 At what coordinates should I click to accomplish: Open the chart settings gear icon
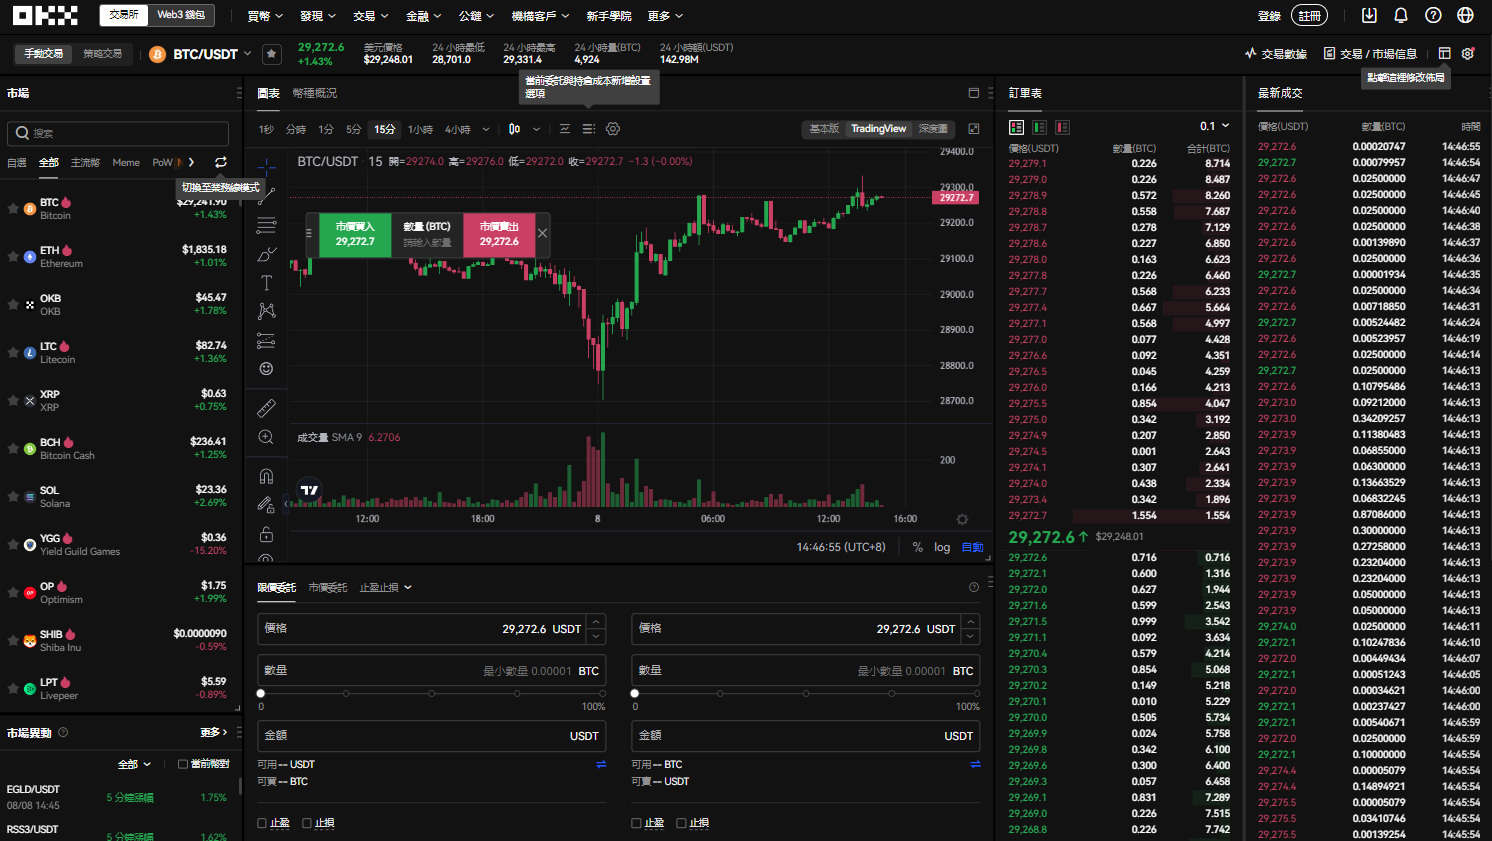[613, 129]
